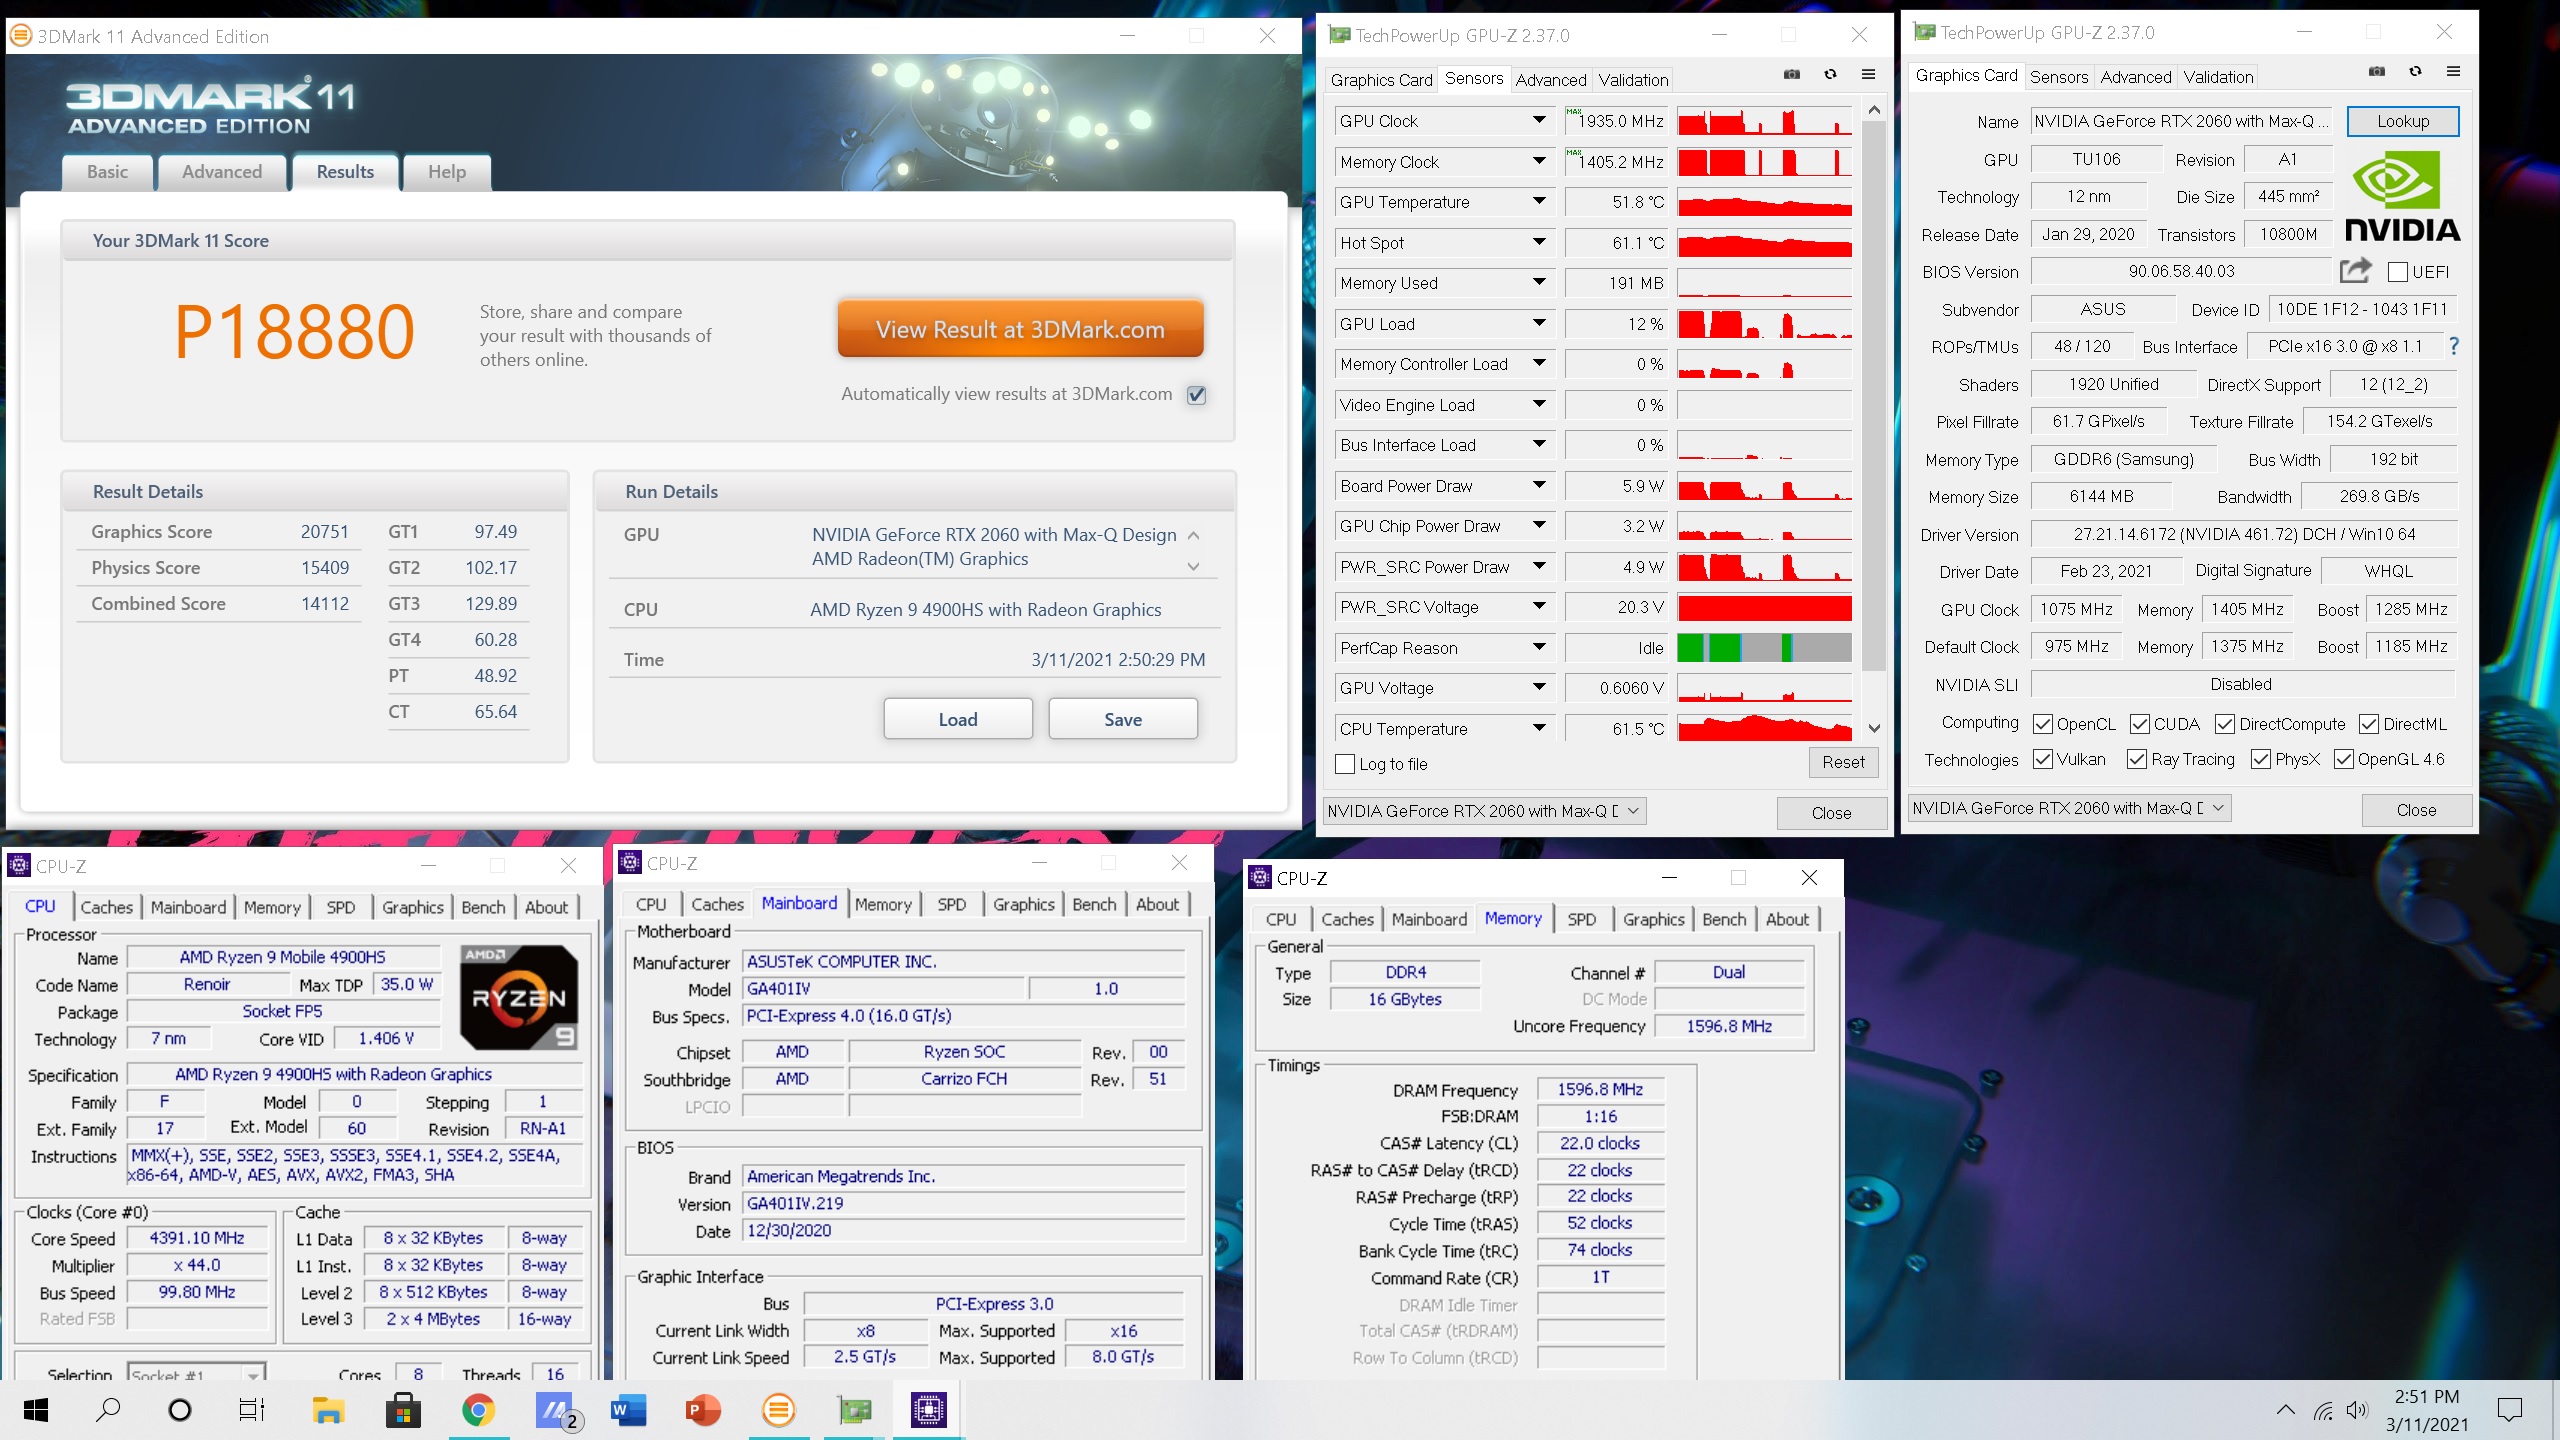Click Close button in GPU-Z Sensors window
The image size is (2560, 1440).
click(x=1831, y=813)
